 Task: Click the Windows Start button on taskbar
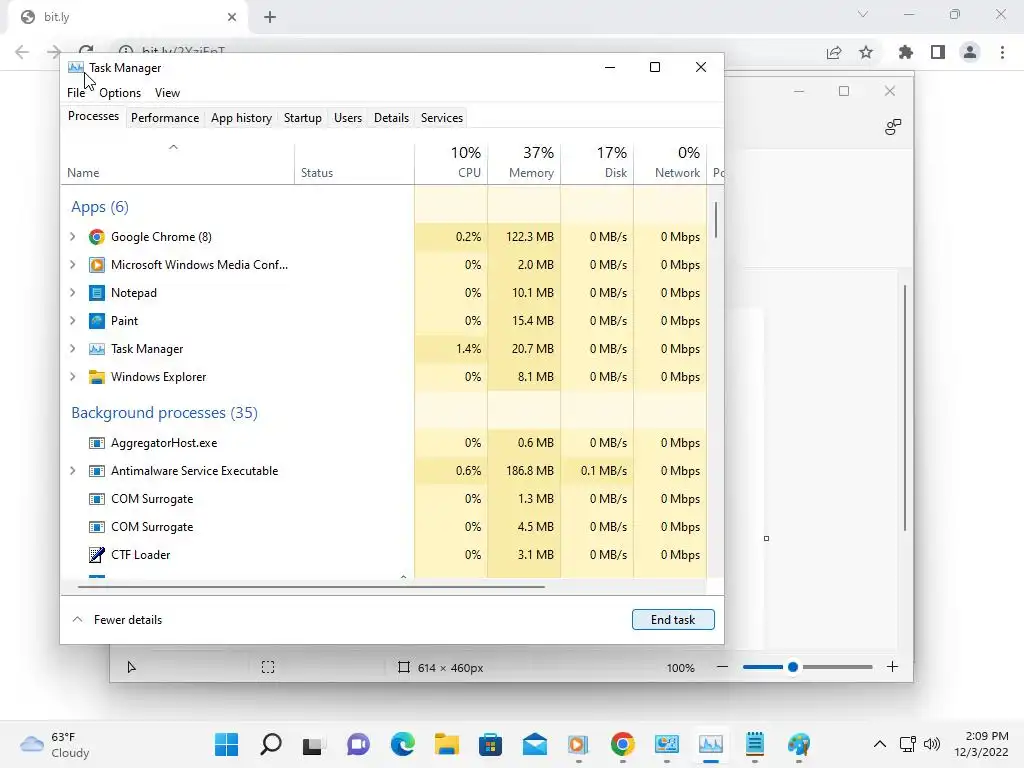pyautogui.click(x=227, y=744)
